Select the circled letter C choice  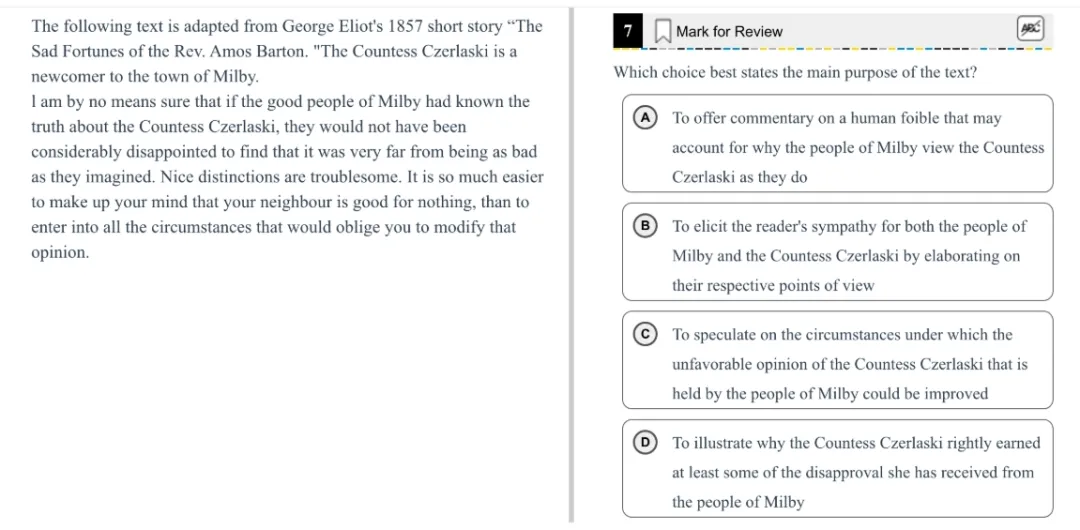click(x=646, y=335)
